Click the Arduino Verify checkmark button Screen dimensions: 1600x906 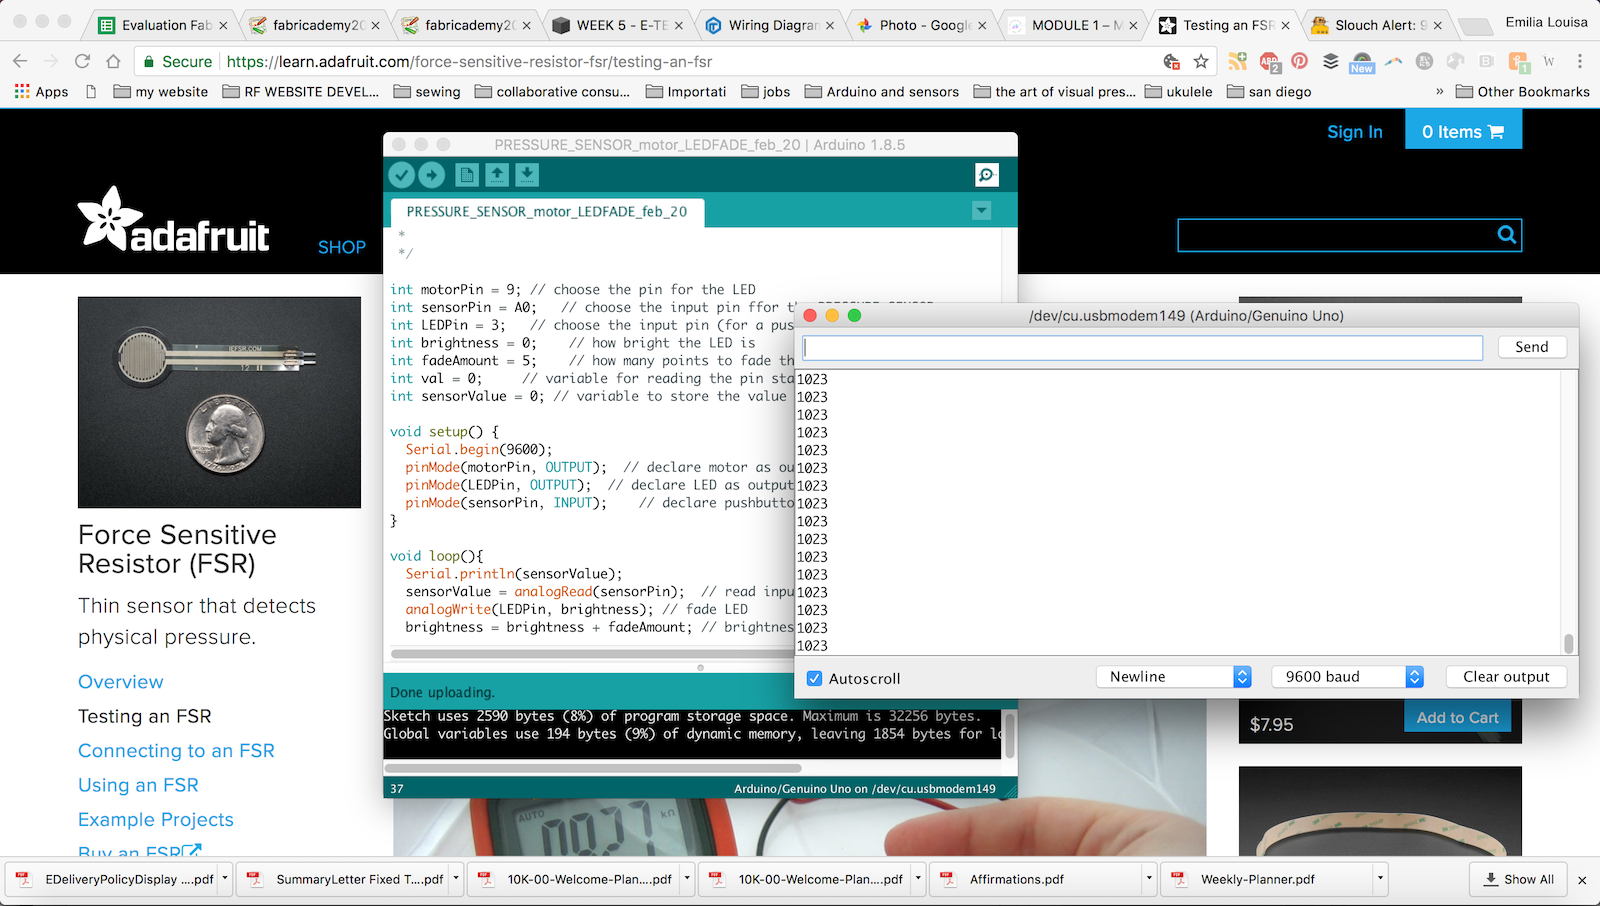click(x=402, y=175)
